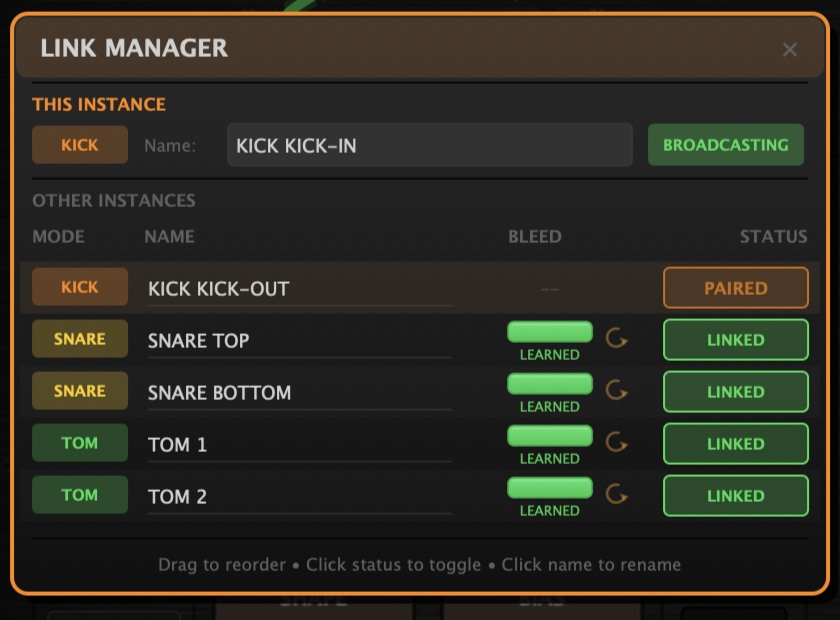Screen dimensions: 840x620
Task: Click the LINKED button for TOM 2
Action: click(735, 495)
